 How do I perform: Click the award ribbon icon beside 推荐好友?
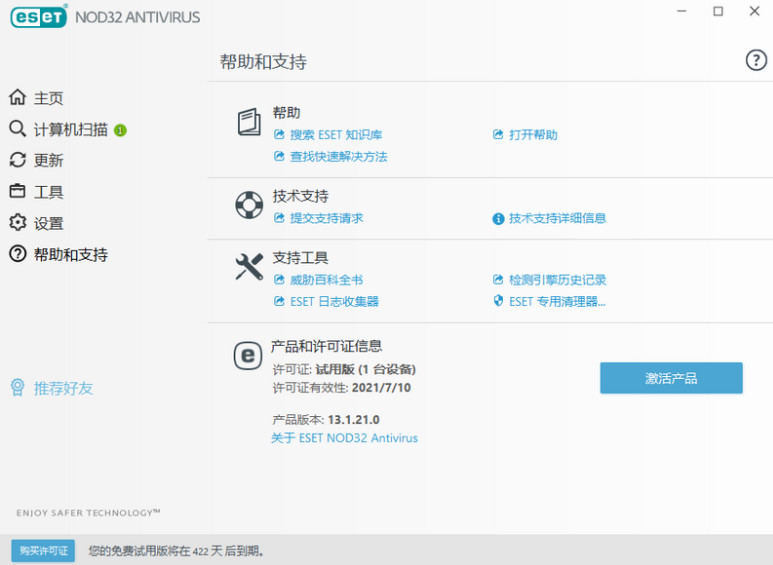[x=17, y=388]
